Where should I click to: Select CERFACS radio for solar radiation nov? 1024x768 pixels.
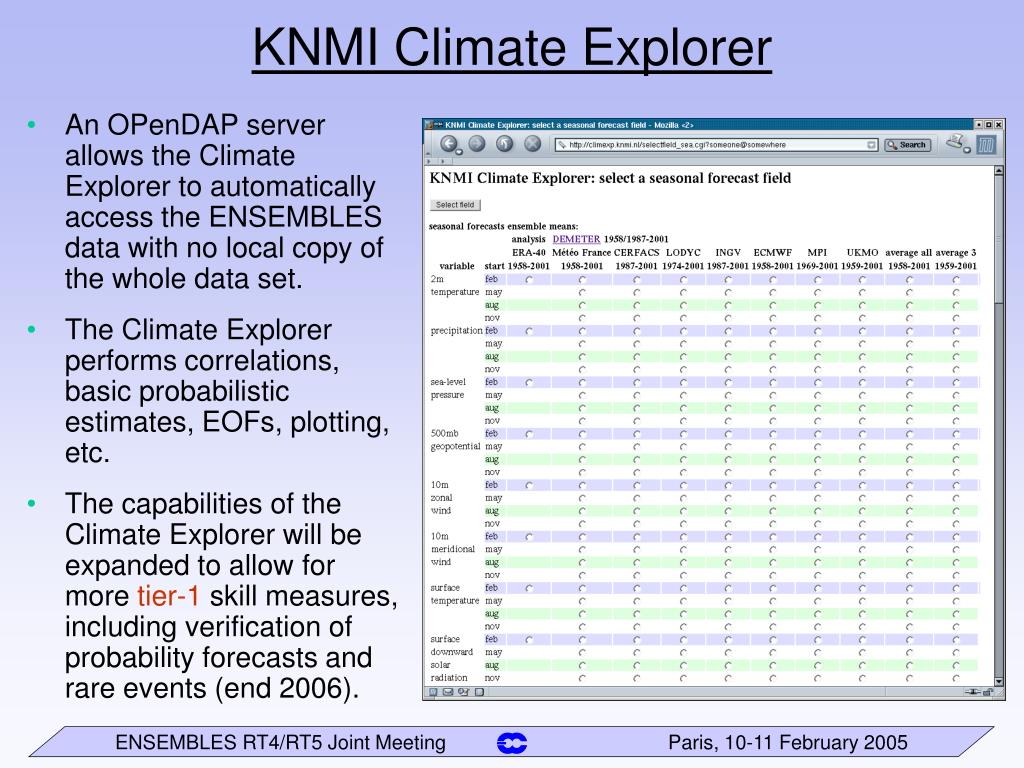[x=637, y=679]
